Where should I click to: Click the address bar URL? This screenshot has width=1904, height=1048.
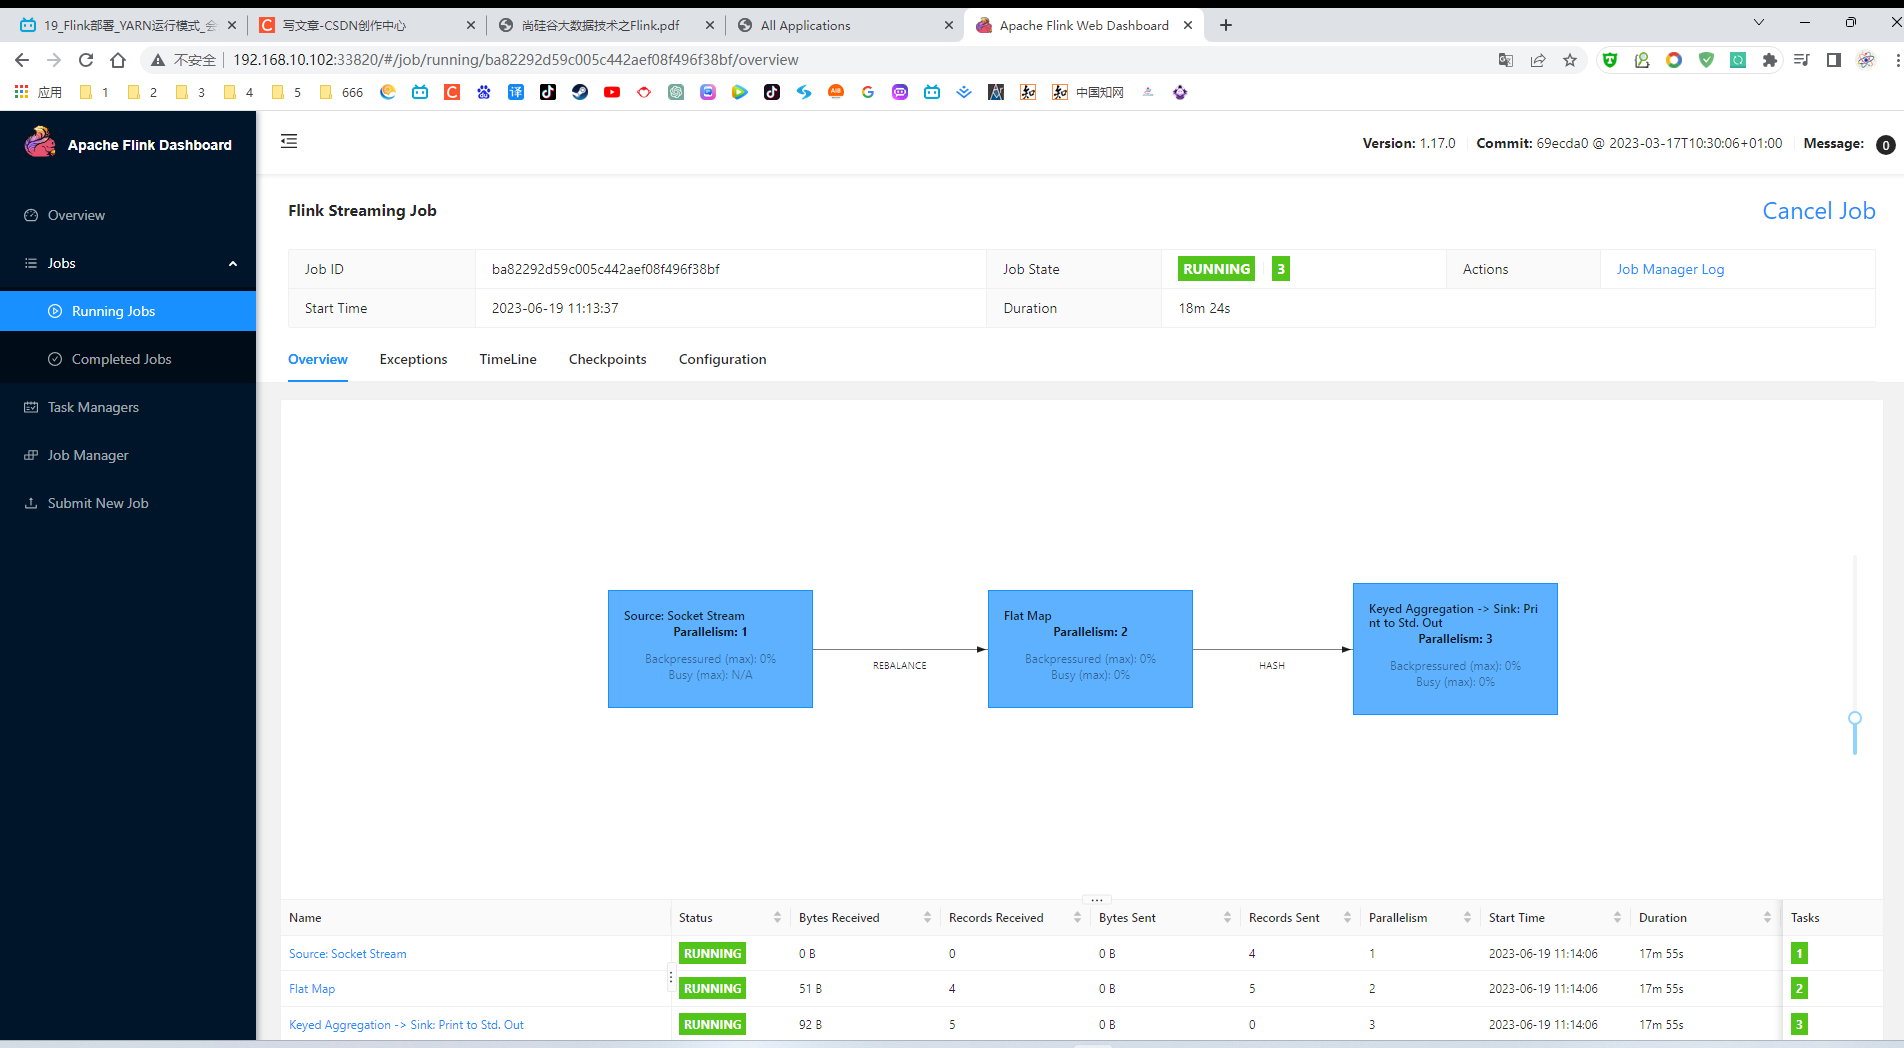coord(516,60)
